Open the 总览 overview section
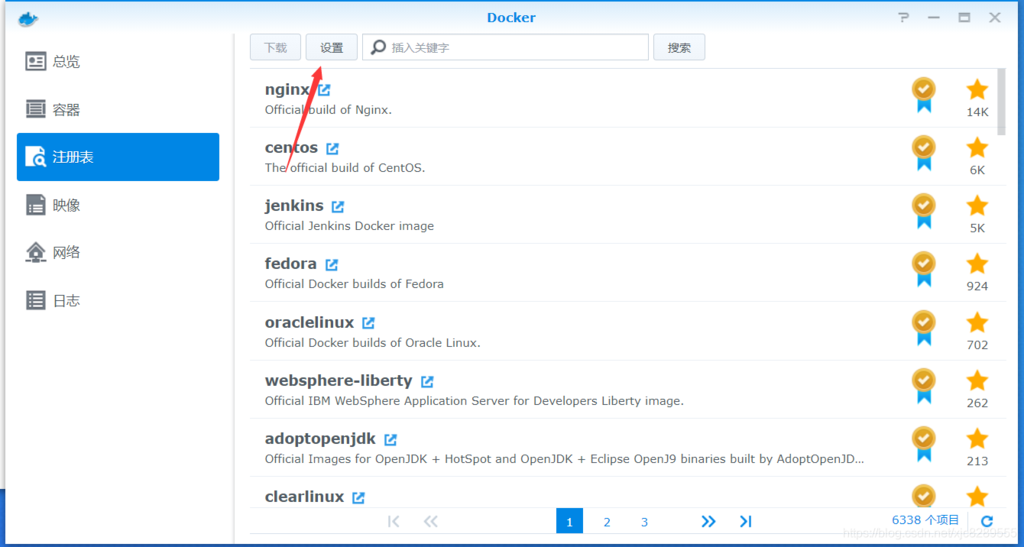Viewport: 1024px width, 547px height. click(x=118, y=61)
